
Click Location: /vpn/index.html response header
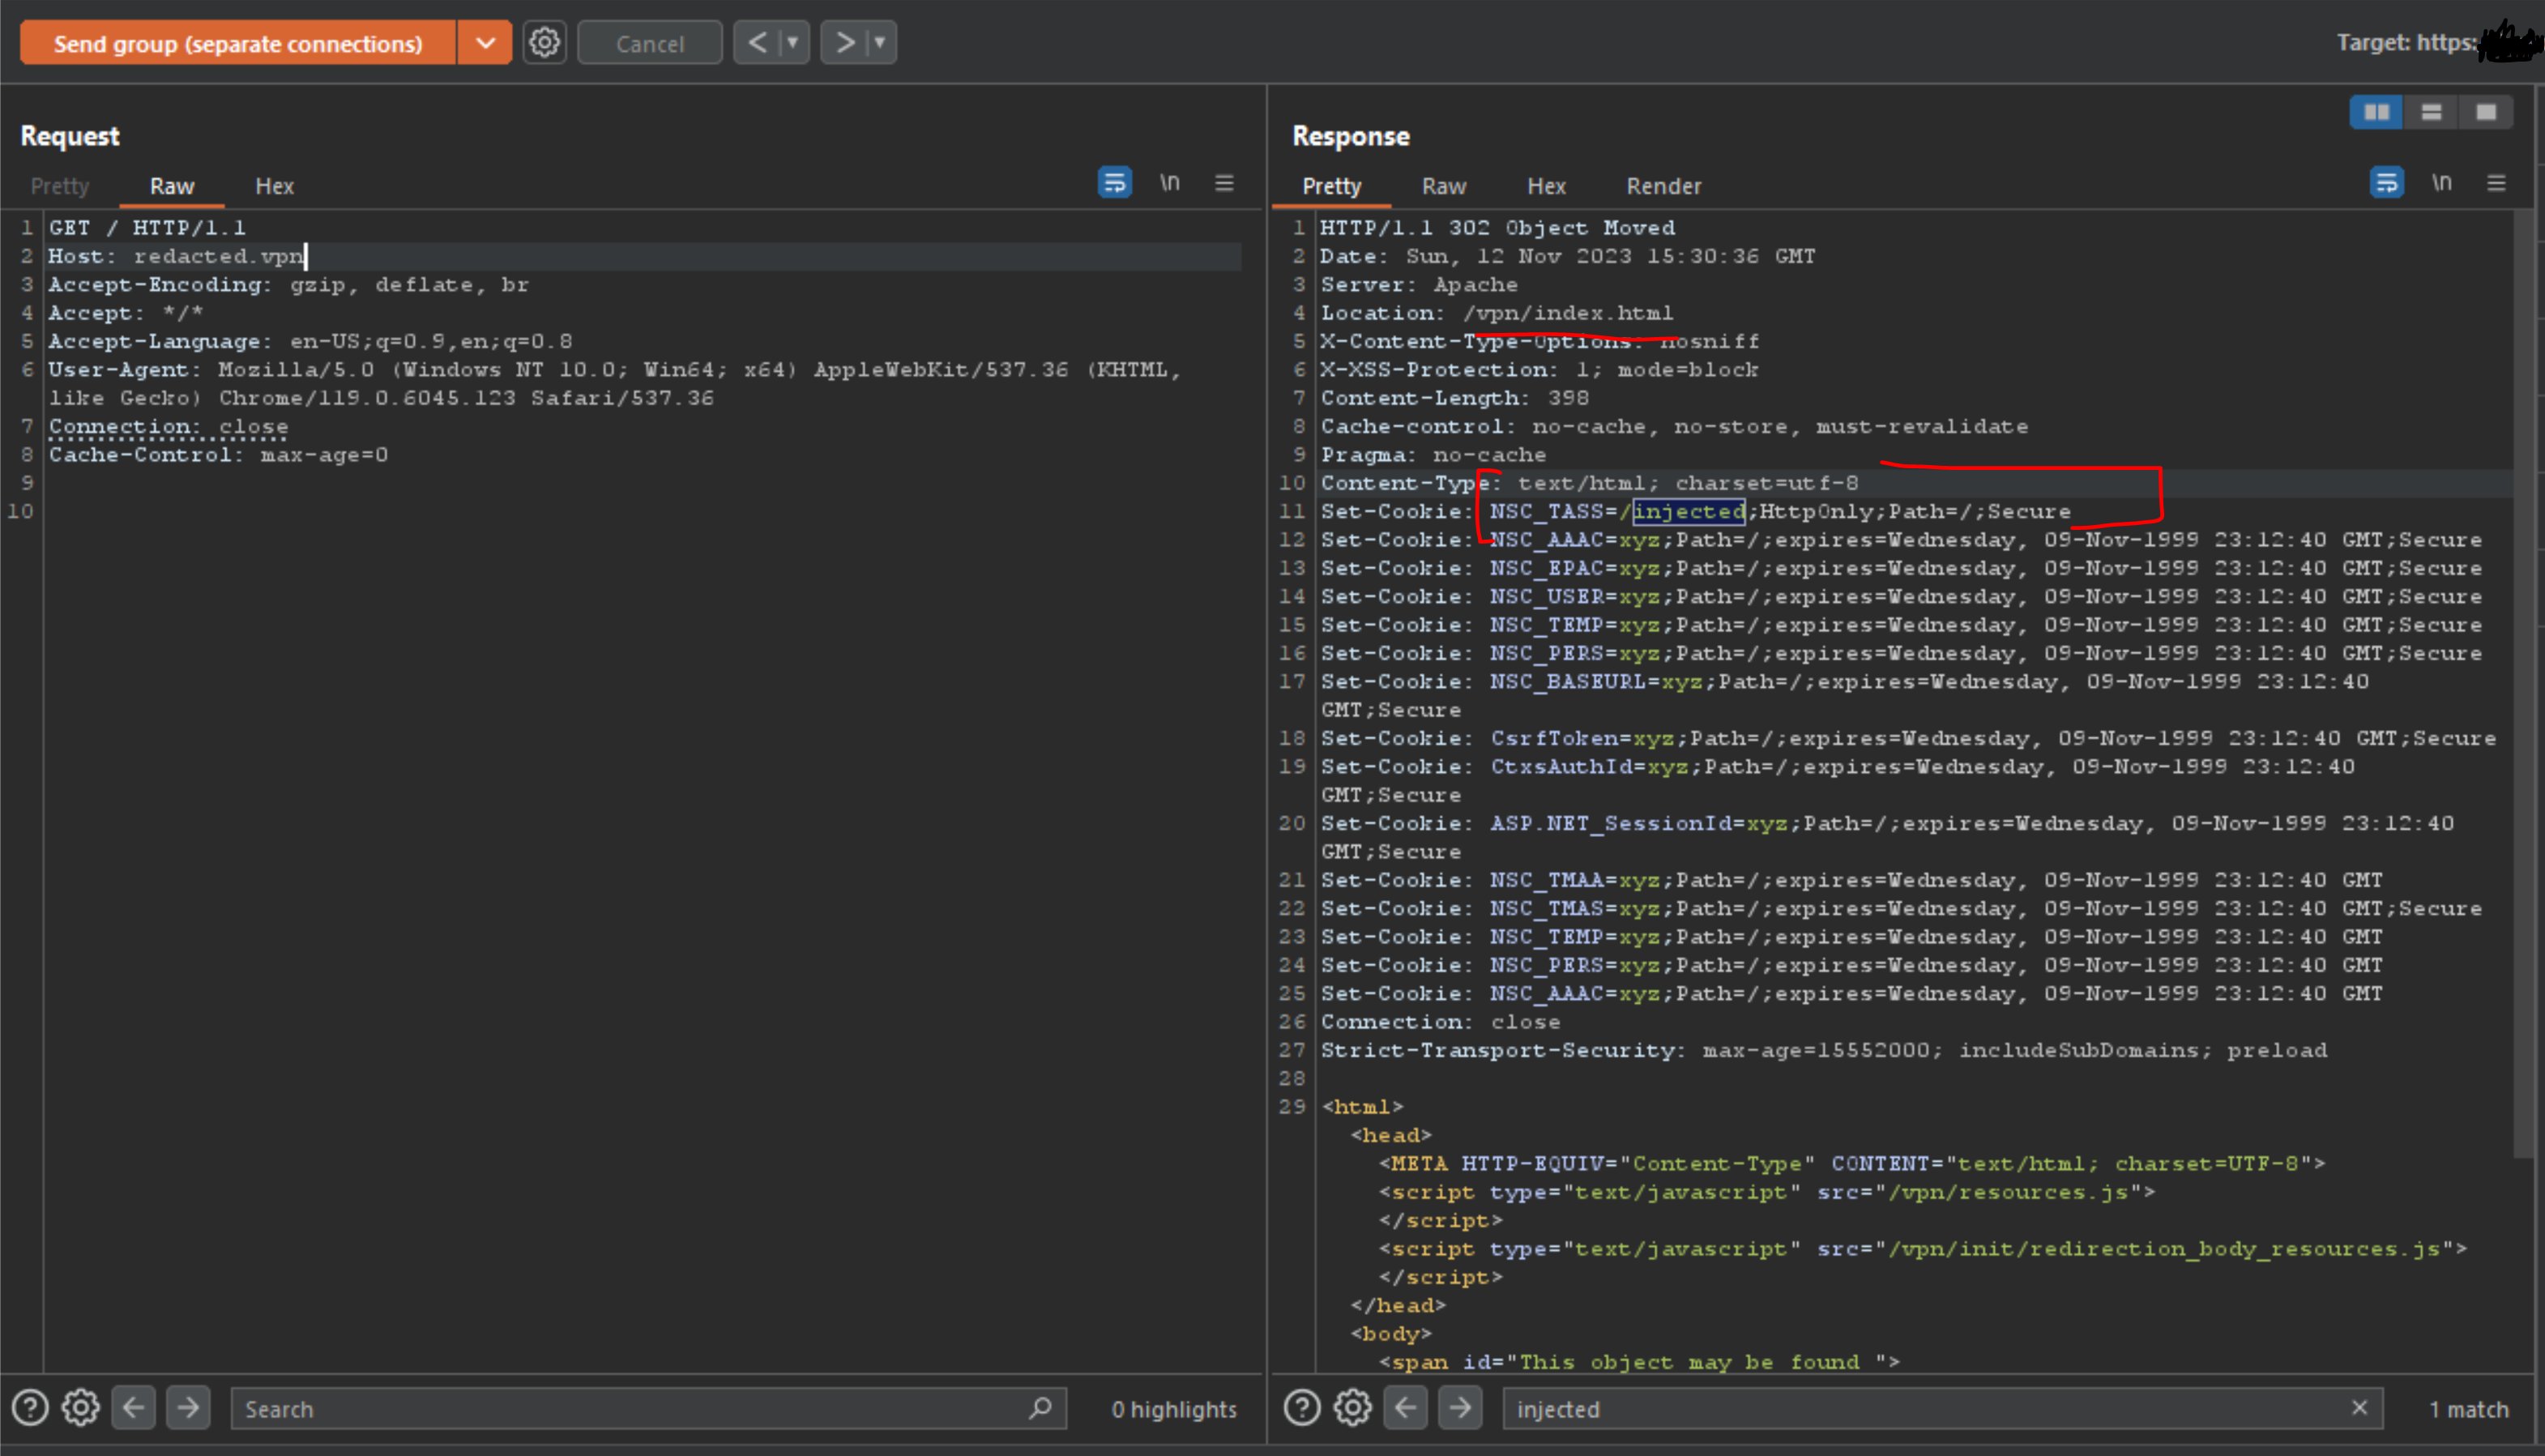pyautogui.click(x=1497, y=313)
